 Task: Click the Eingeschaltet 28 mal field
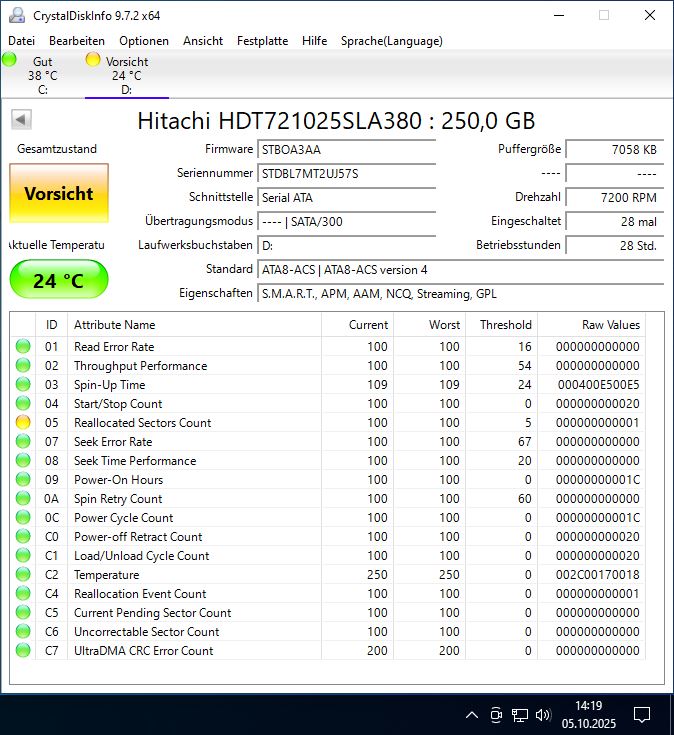click(614, 221)
